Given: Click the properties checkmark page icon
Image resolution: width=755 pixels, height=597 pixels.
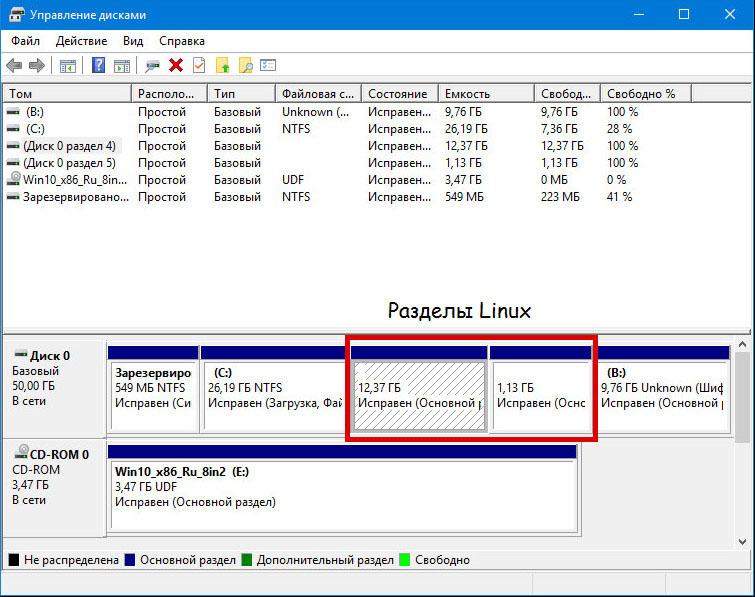Looking at the screenshot, I should coord(199,65).
